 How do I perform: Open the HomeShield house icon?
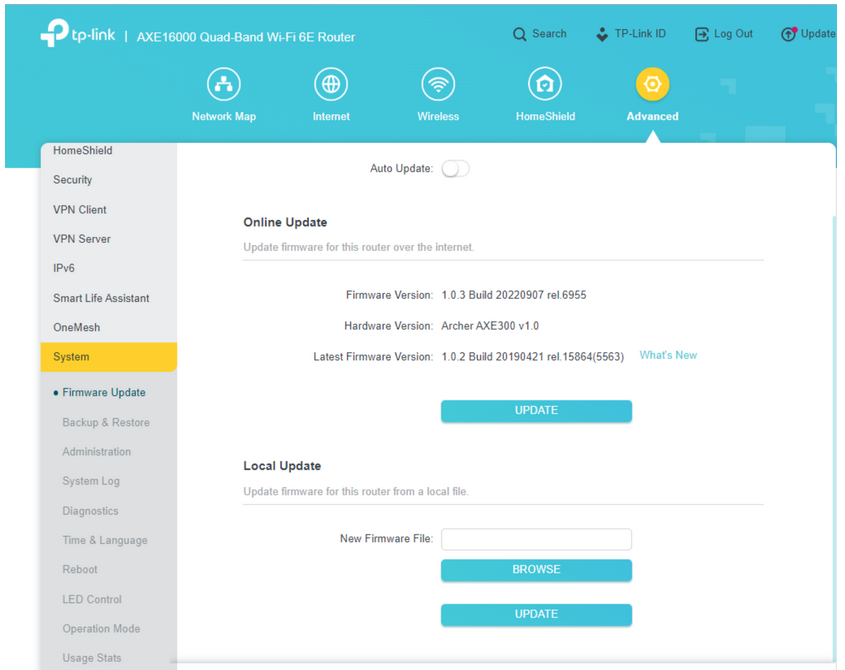pos(545,84)
